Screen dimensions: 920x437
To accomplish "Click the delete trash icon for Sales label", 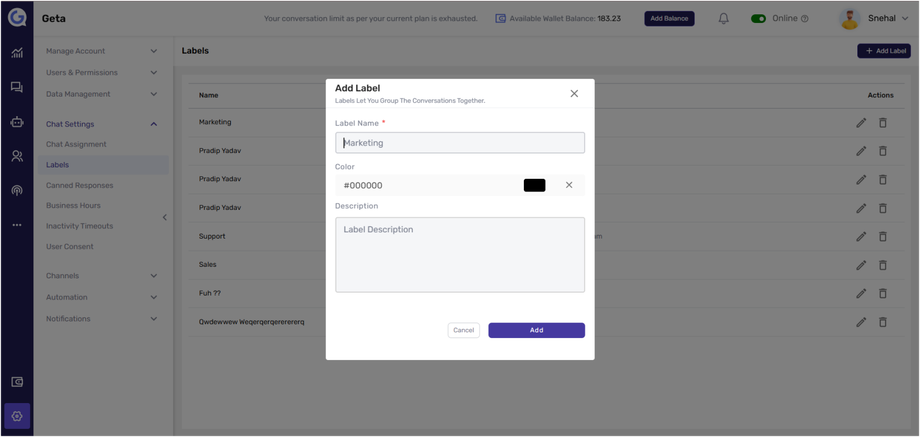I will pyautogui.click(x=882, y=265).
